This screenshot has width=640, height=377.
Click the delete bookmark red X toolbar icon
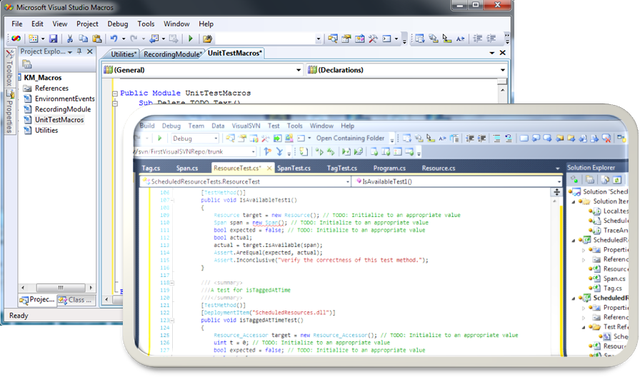tap(607, 138)
